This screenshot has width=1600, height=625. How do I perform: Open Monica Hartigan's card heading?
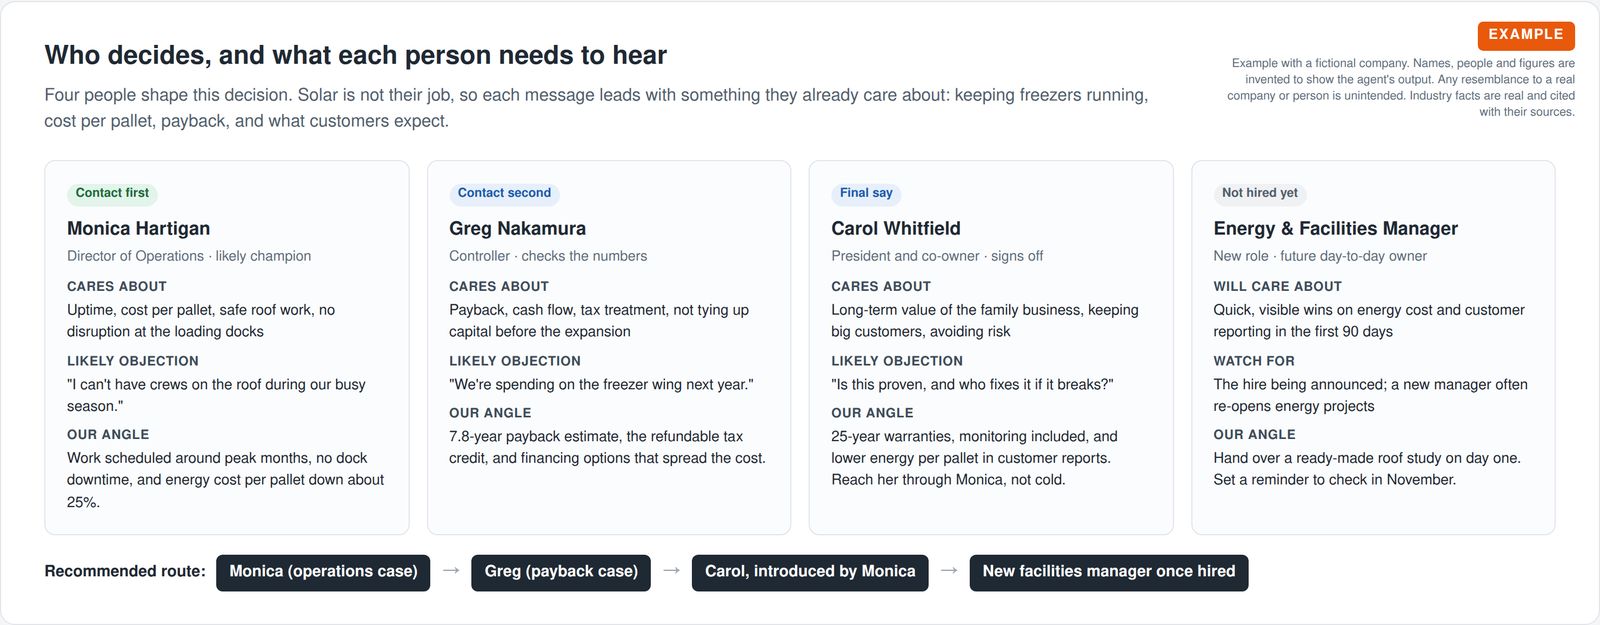(x=138, y=228)
